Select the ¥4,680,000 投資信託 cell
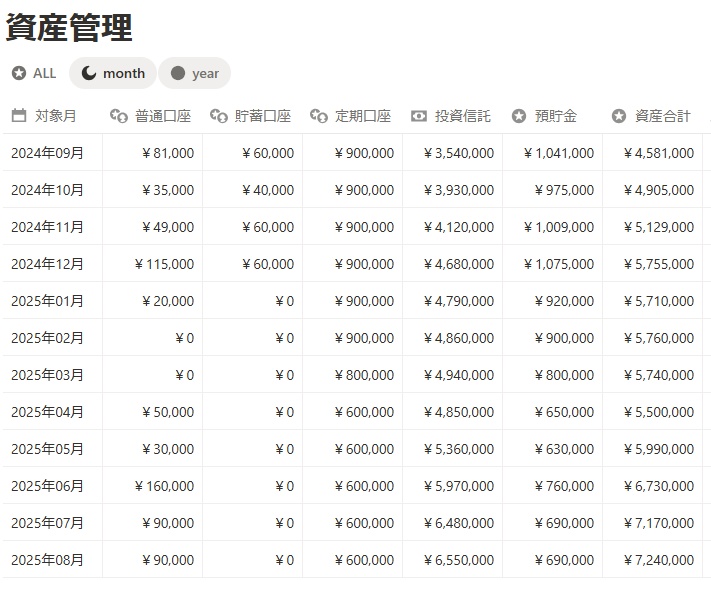Viewport: 711px width, 591px height. pos(453,264)
